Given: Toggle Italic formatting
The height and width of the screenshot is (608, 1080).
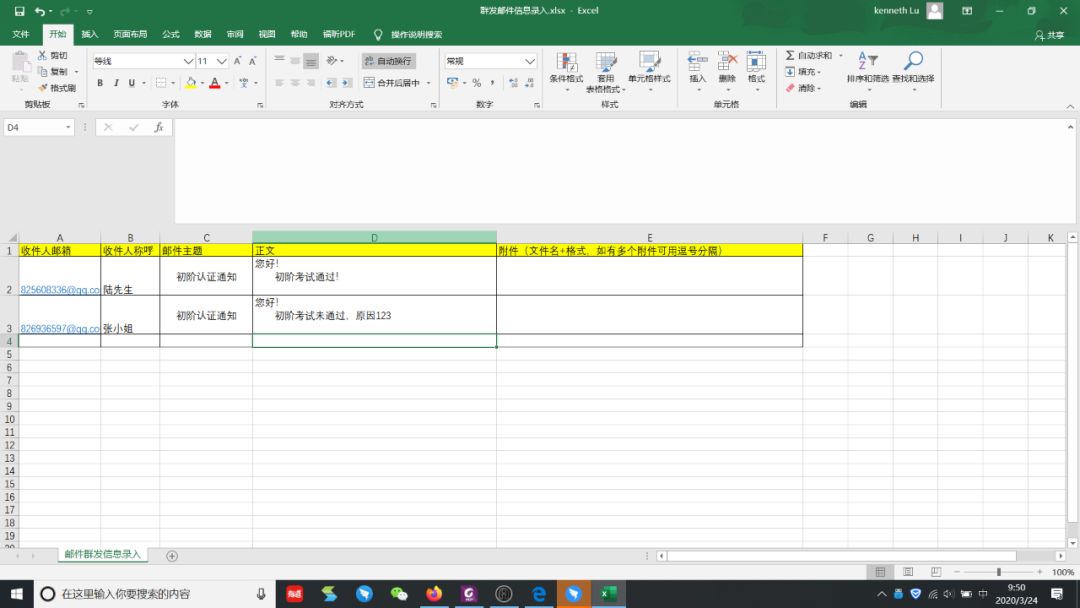Looking at the screenshot, I should tap(116, 83).
